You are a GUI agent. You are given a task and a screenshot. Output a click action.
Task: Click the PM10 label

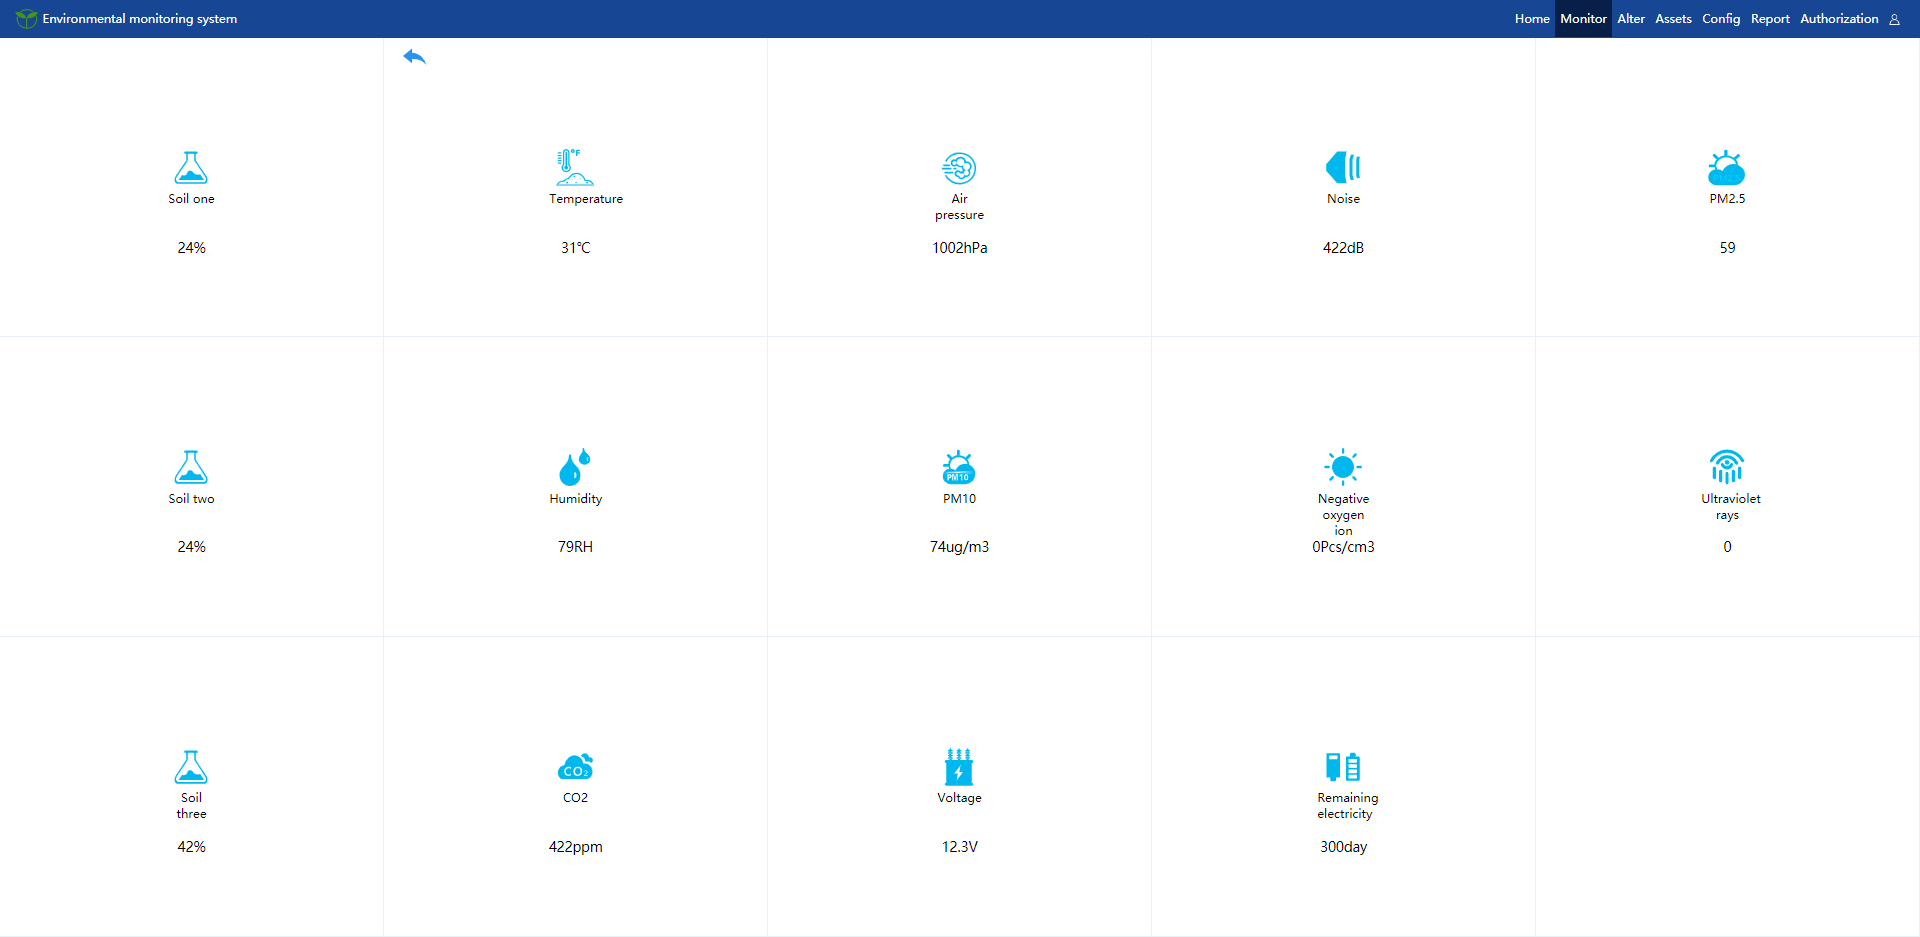click(x=959, y=499)
